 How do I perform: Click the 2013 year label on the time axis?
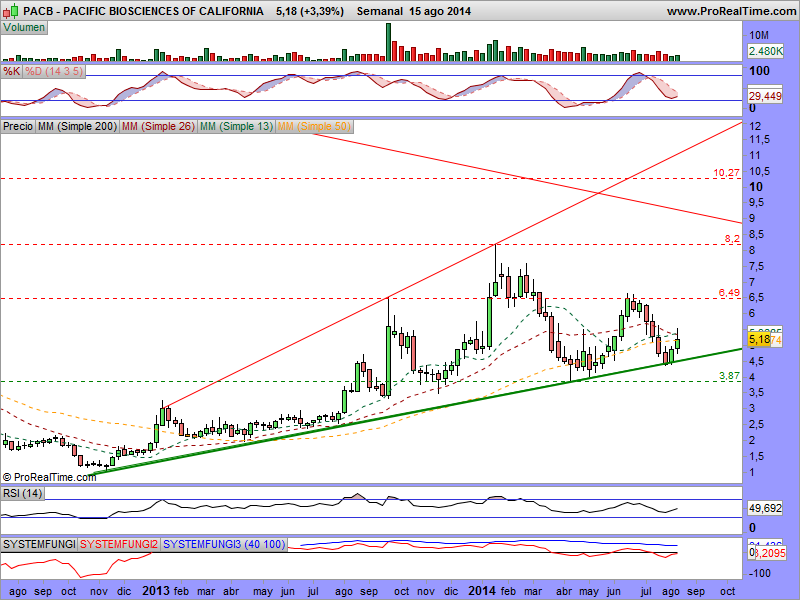coord(156,591)
